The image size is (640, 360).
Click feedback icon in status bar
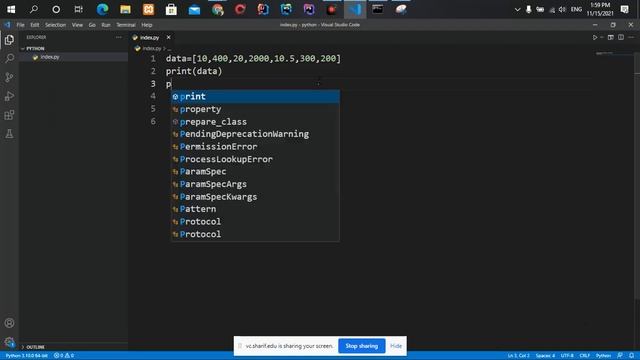[x=620, y=356]
